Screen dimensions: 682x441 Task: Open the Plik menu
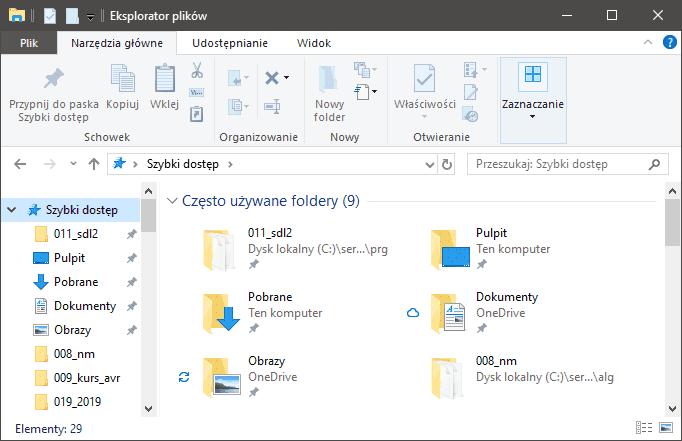point(29,43)
